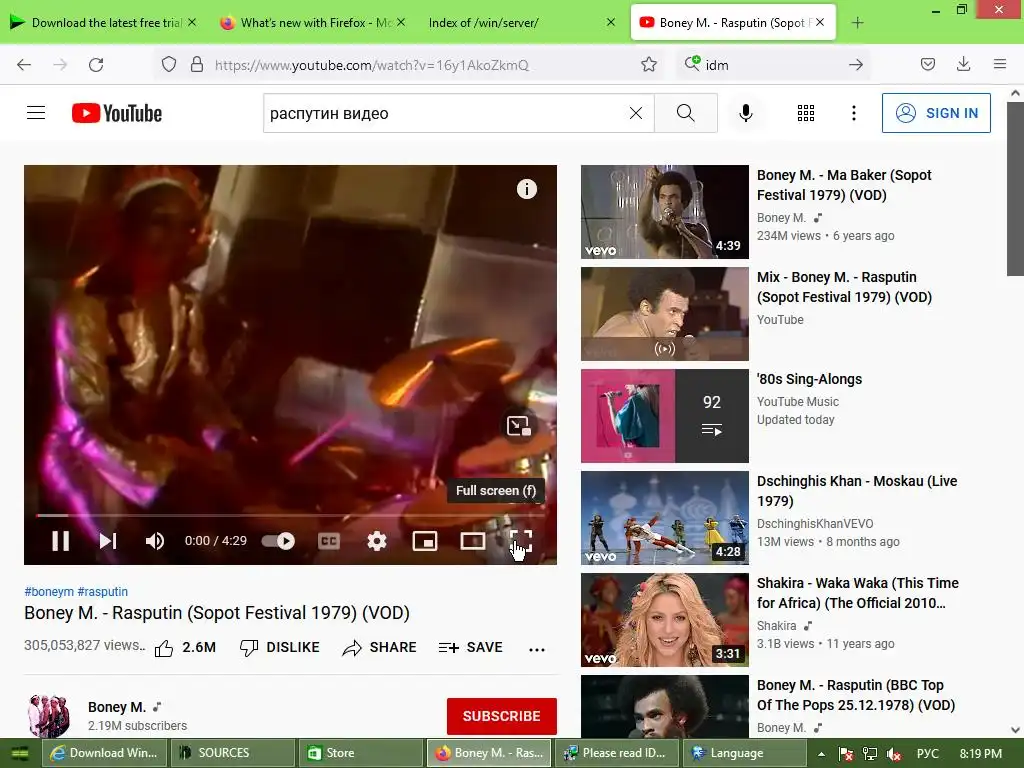Go to the YouTube home logo

tap(117, 113)
